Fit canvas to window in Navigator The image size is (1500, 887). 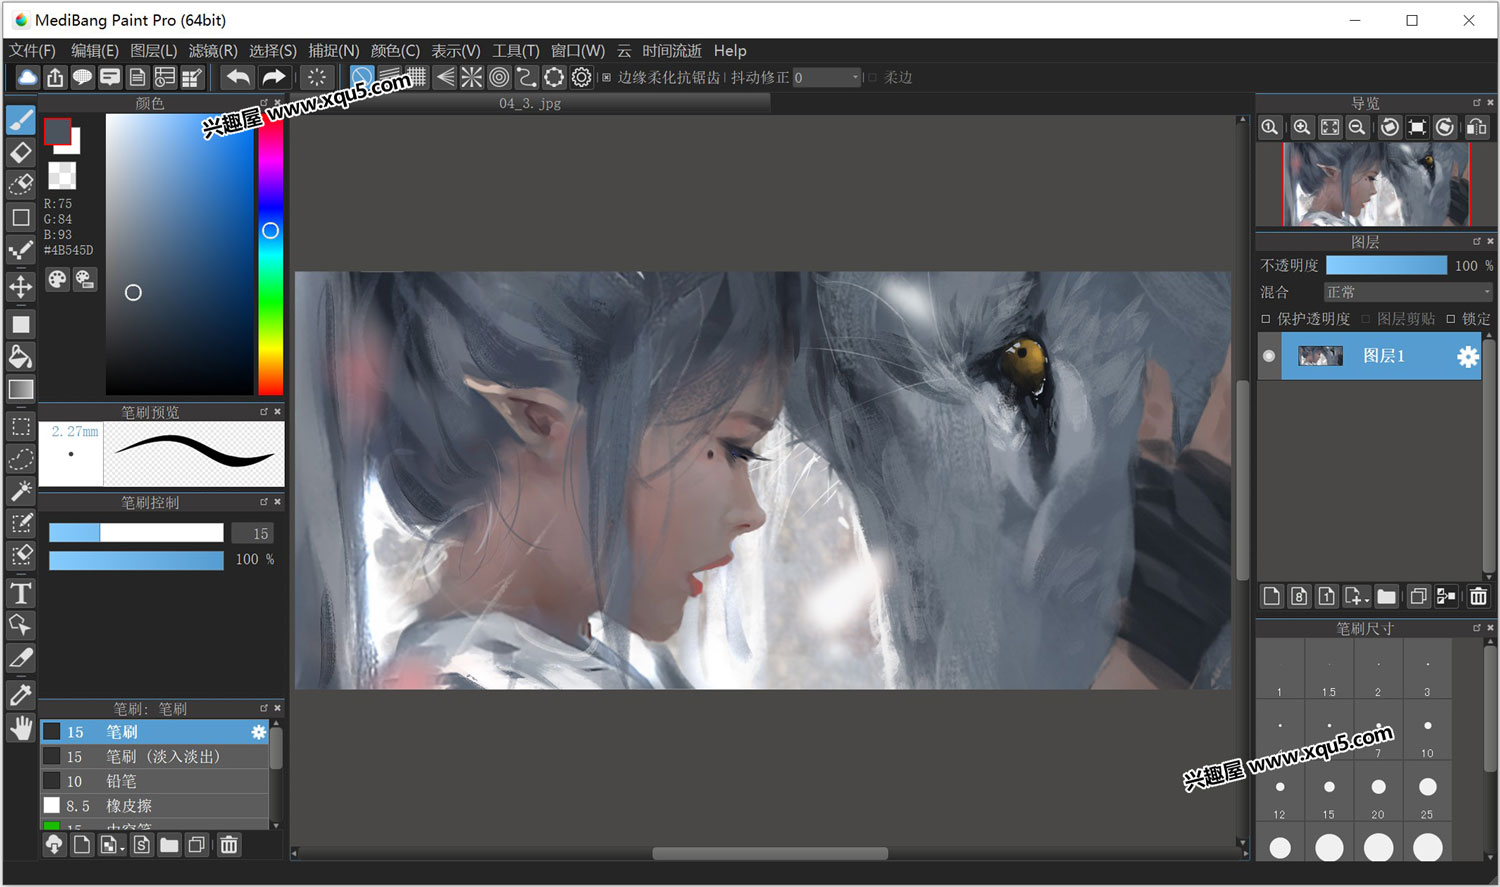(1330, 127)
